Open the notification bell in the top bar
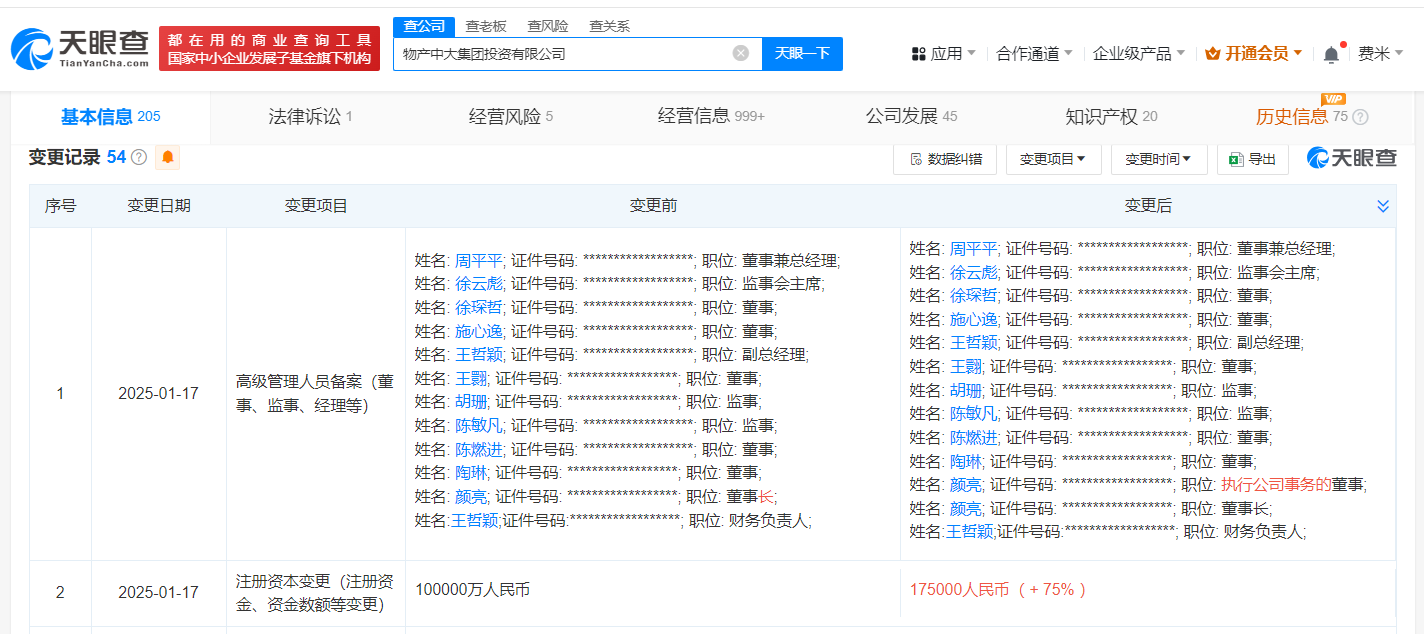1424x634 pixels. pos(1331,54)
